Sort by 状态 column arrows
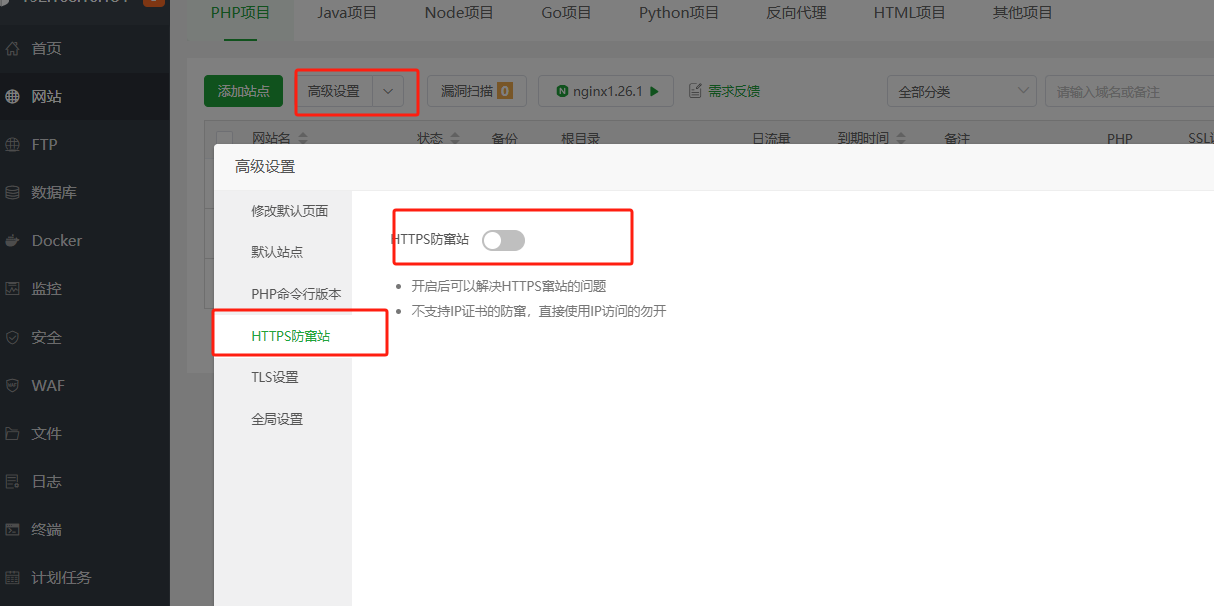Image resolution: width=1214 pixels, height=606 pixels. (455, 139)
